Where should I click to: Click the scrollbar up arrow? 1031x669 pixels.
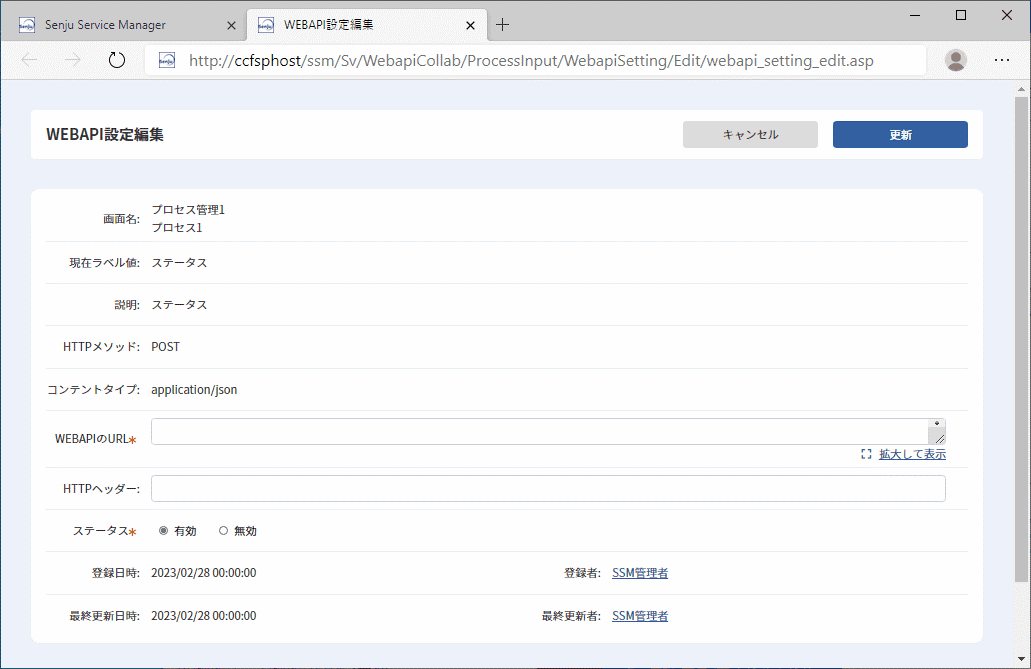coord(1020,89)
